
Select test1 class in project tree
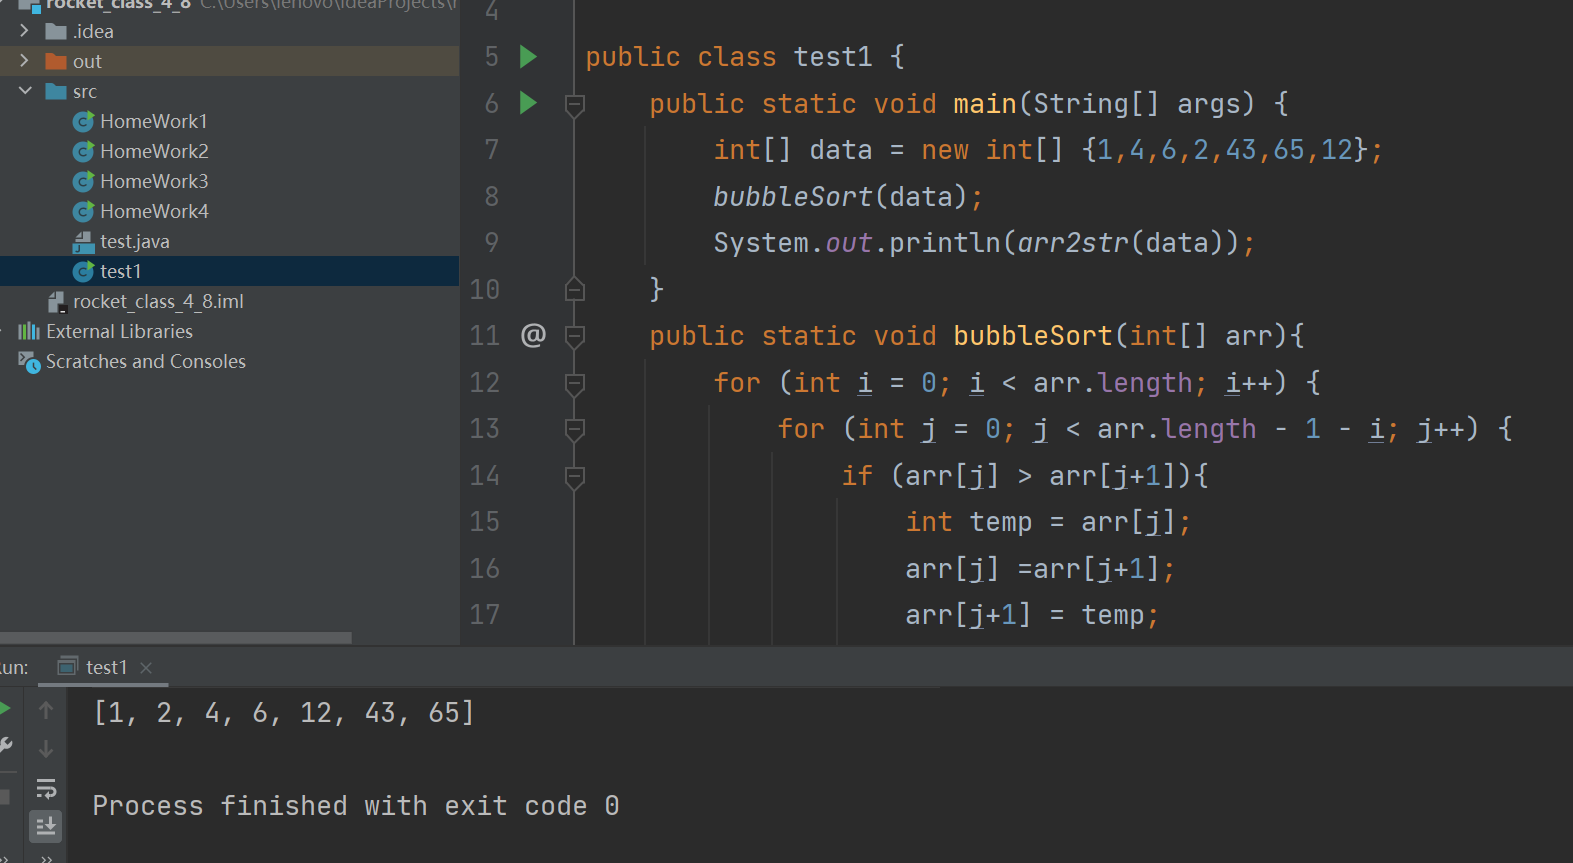[121, 271]
